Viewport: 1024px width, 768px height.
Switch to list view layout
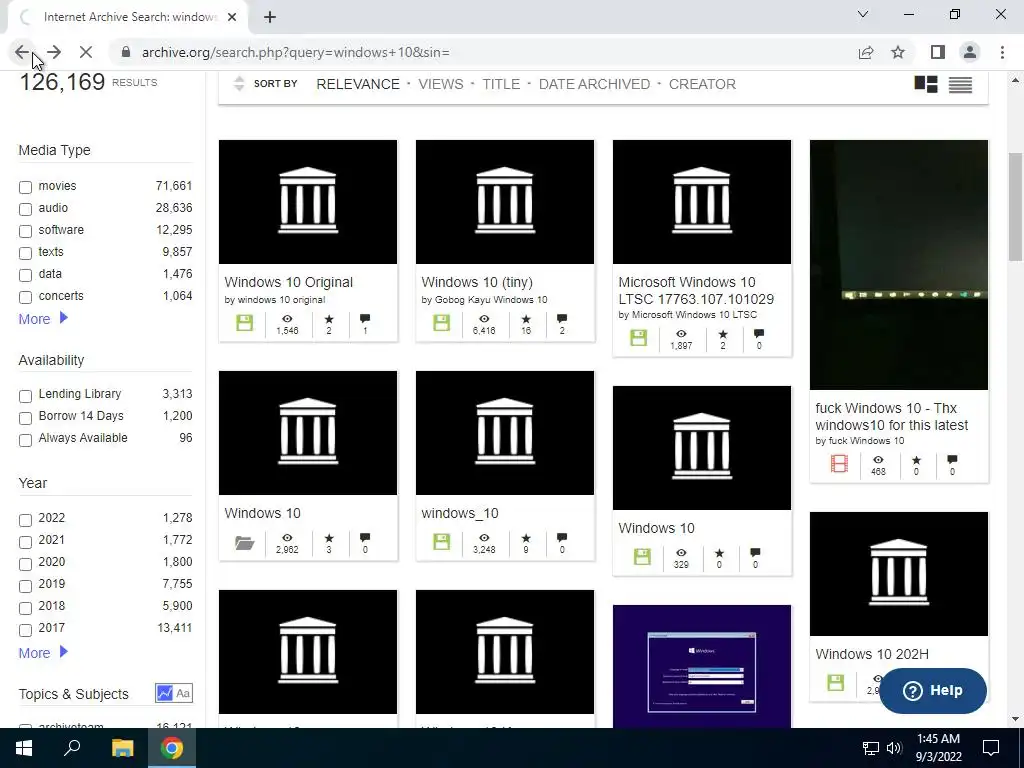pyautogui.click(x=960, y=84)
